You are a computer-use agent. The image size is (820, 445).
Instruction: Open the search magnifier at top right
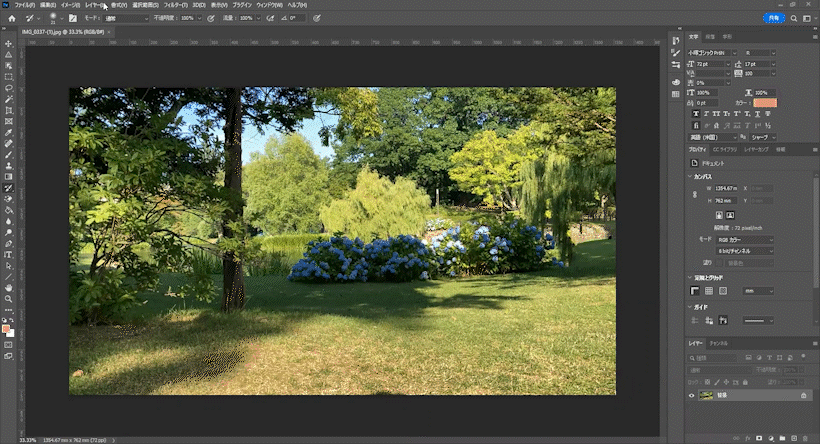click(794, 18)
